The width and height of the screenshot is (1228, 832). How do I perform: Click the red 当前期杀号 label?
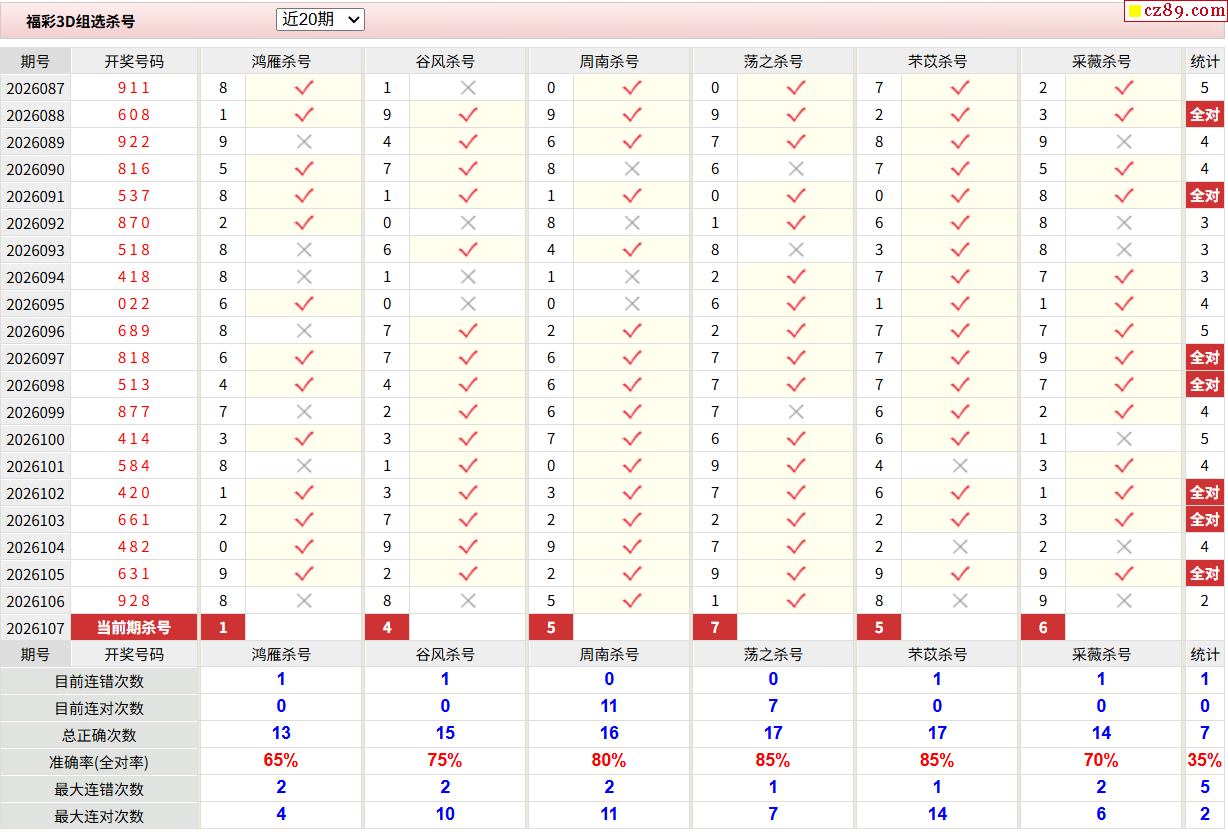134,628
